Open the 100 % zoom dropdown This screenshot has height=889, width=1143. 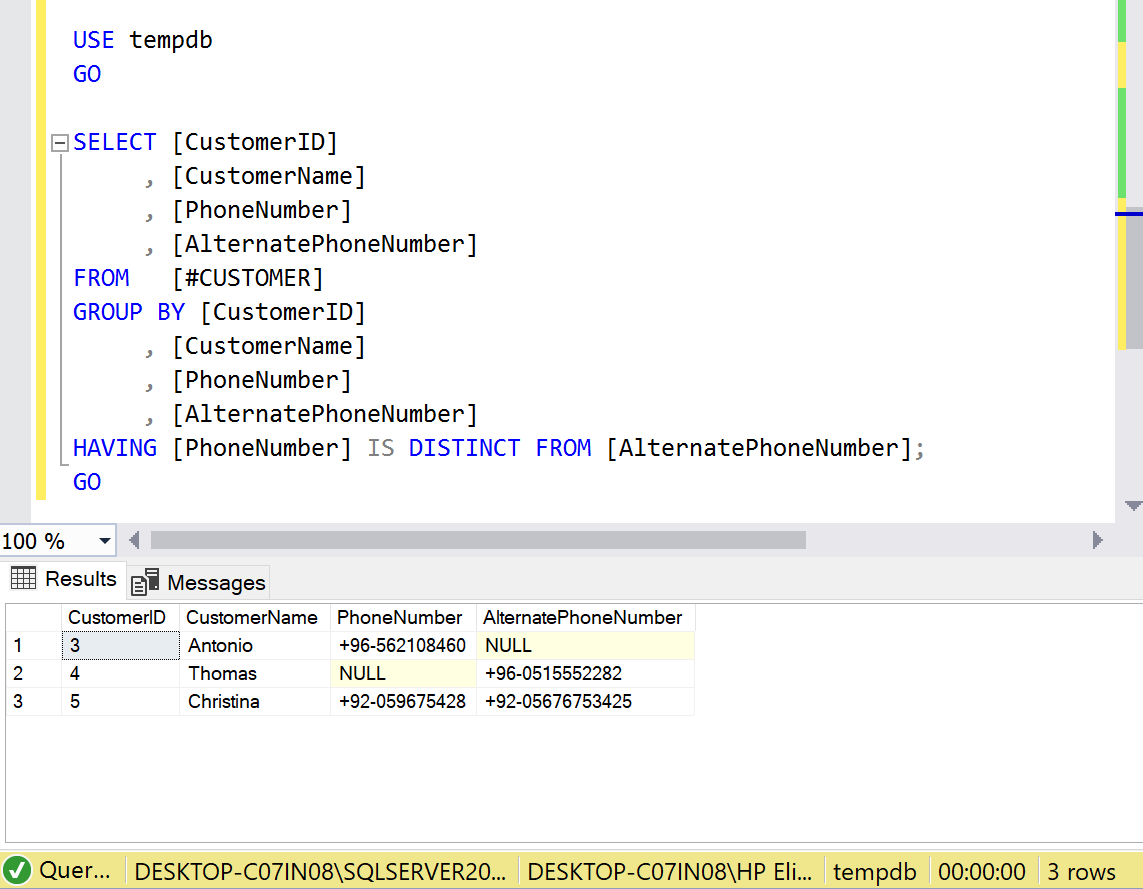click(x=105, y=541)
